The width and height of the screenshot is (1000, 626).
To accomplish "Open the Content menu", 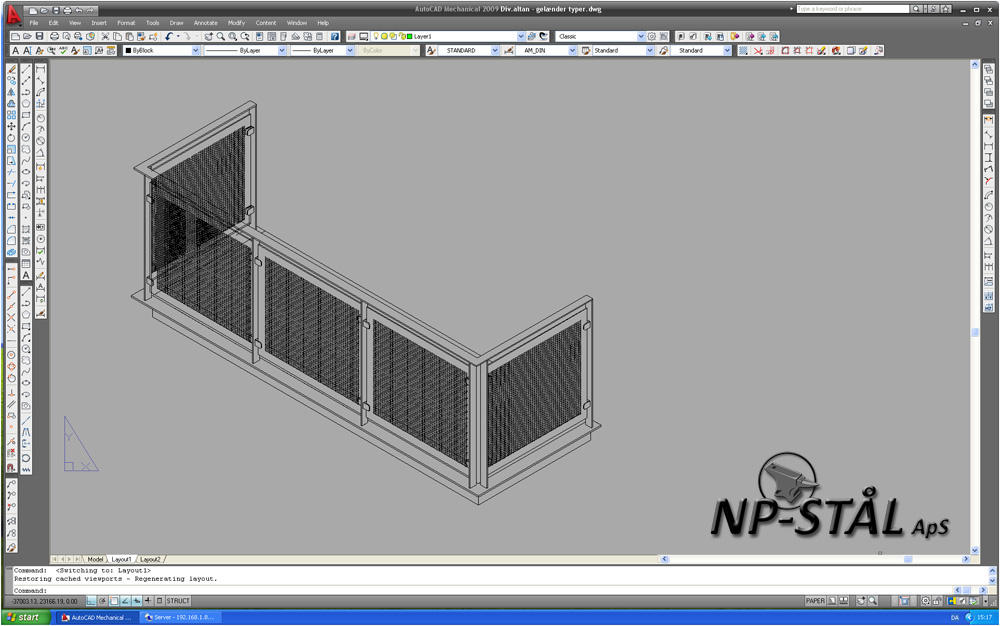I will coord(265,23).
